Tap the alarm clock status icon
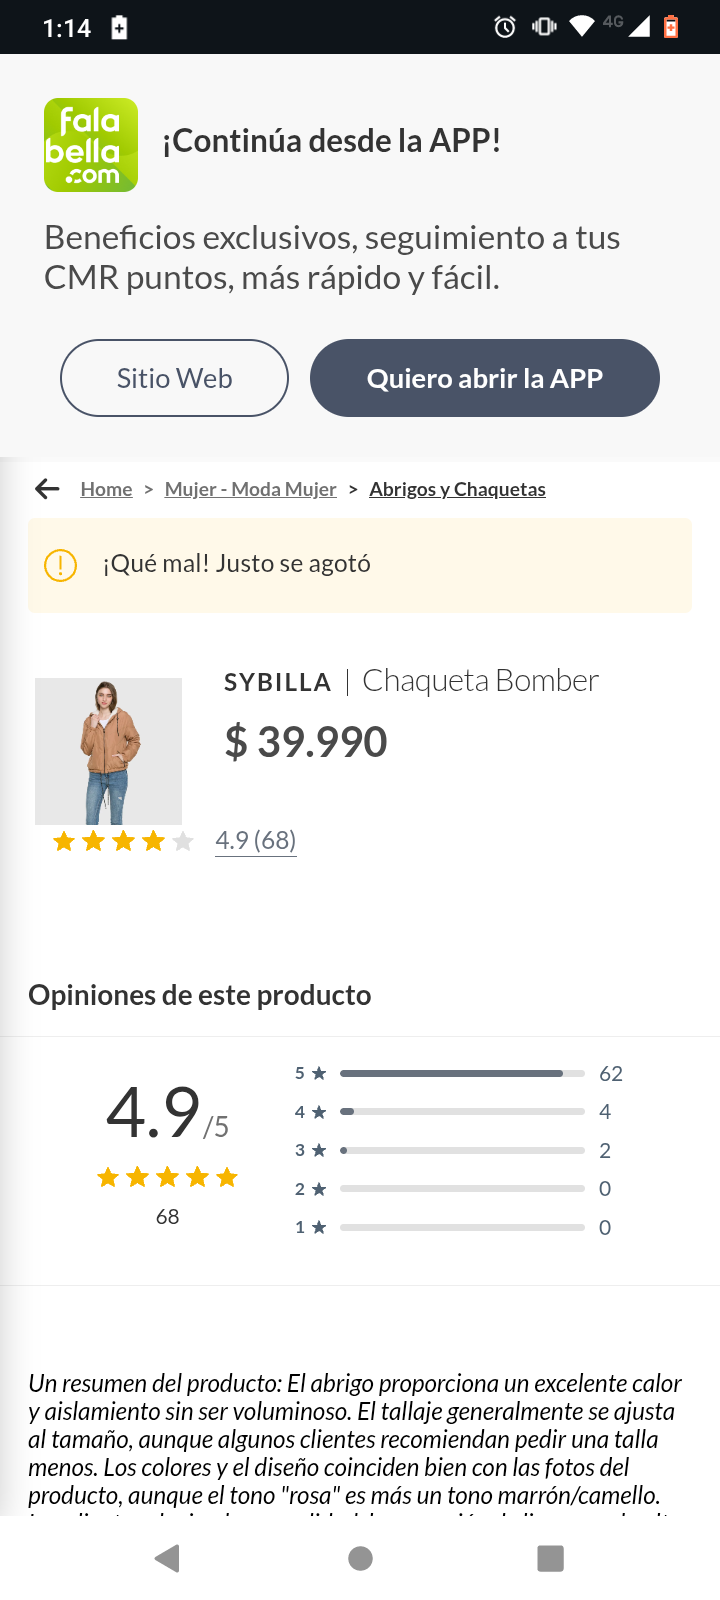The height and width of the screenshot is (1600, 720). coord(505,27)
